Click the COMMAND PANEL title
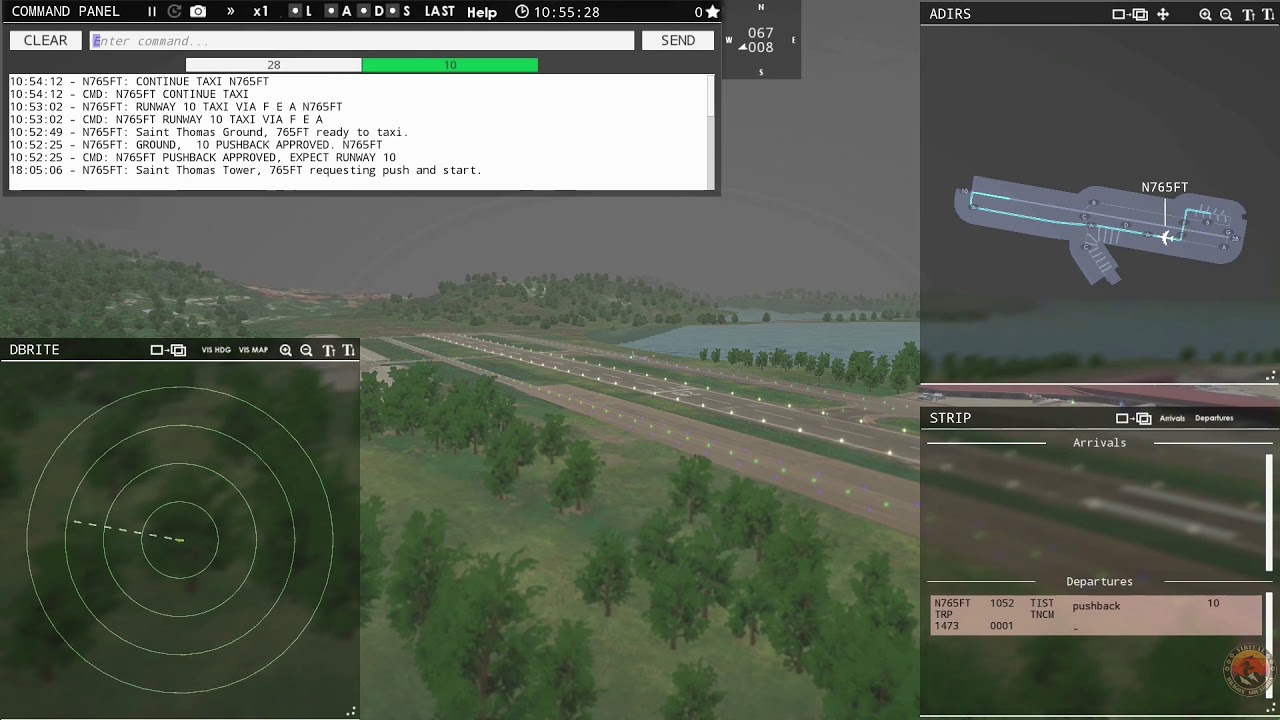1280x720 pixels. 65,12
